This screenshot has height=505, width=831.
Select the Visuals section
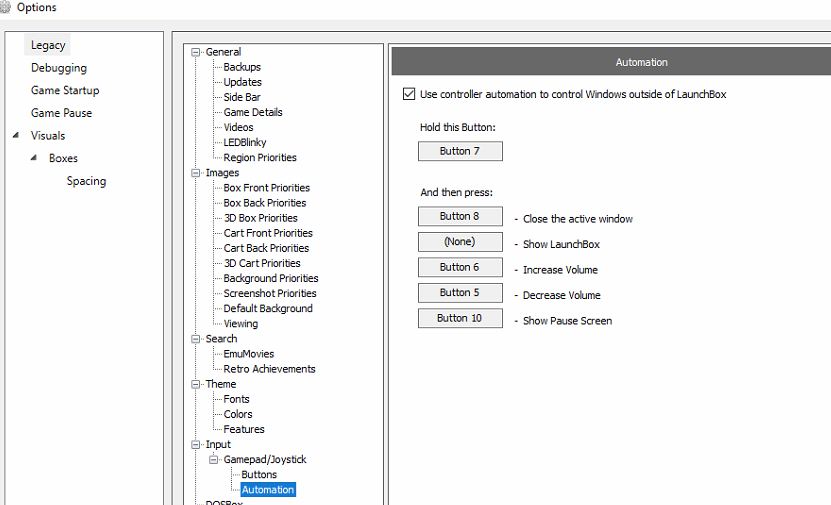tap(48, 135)
